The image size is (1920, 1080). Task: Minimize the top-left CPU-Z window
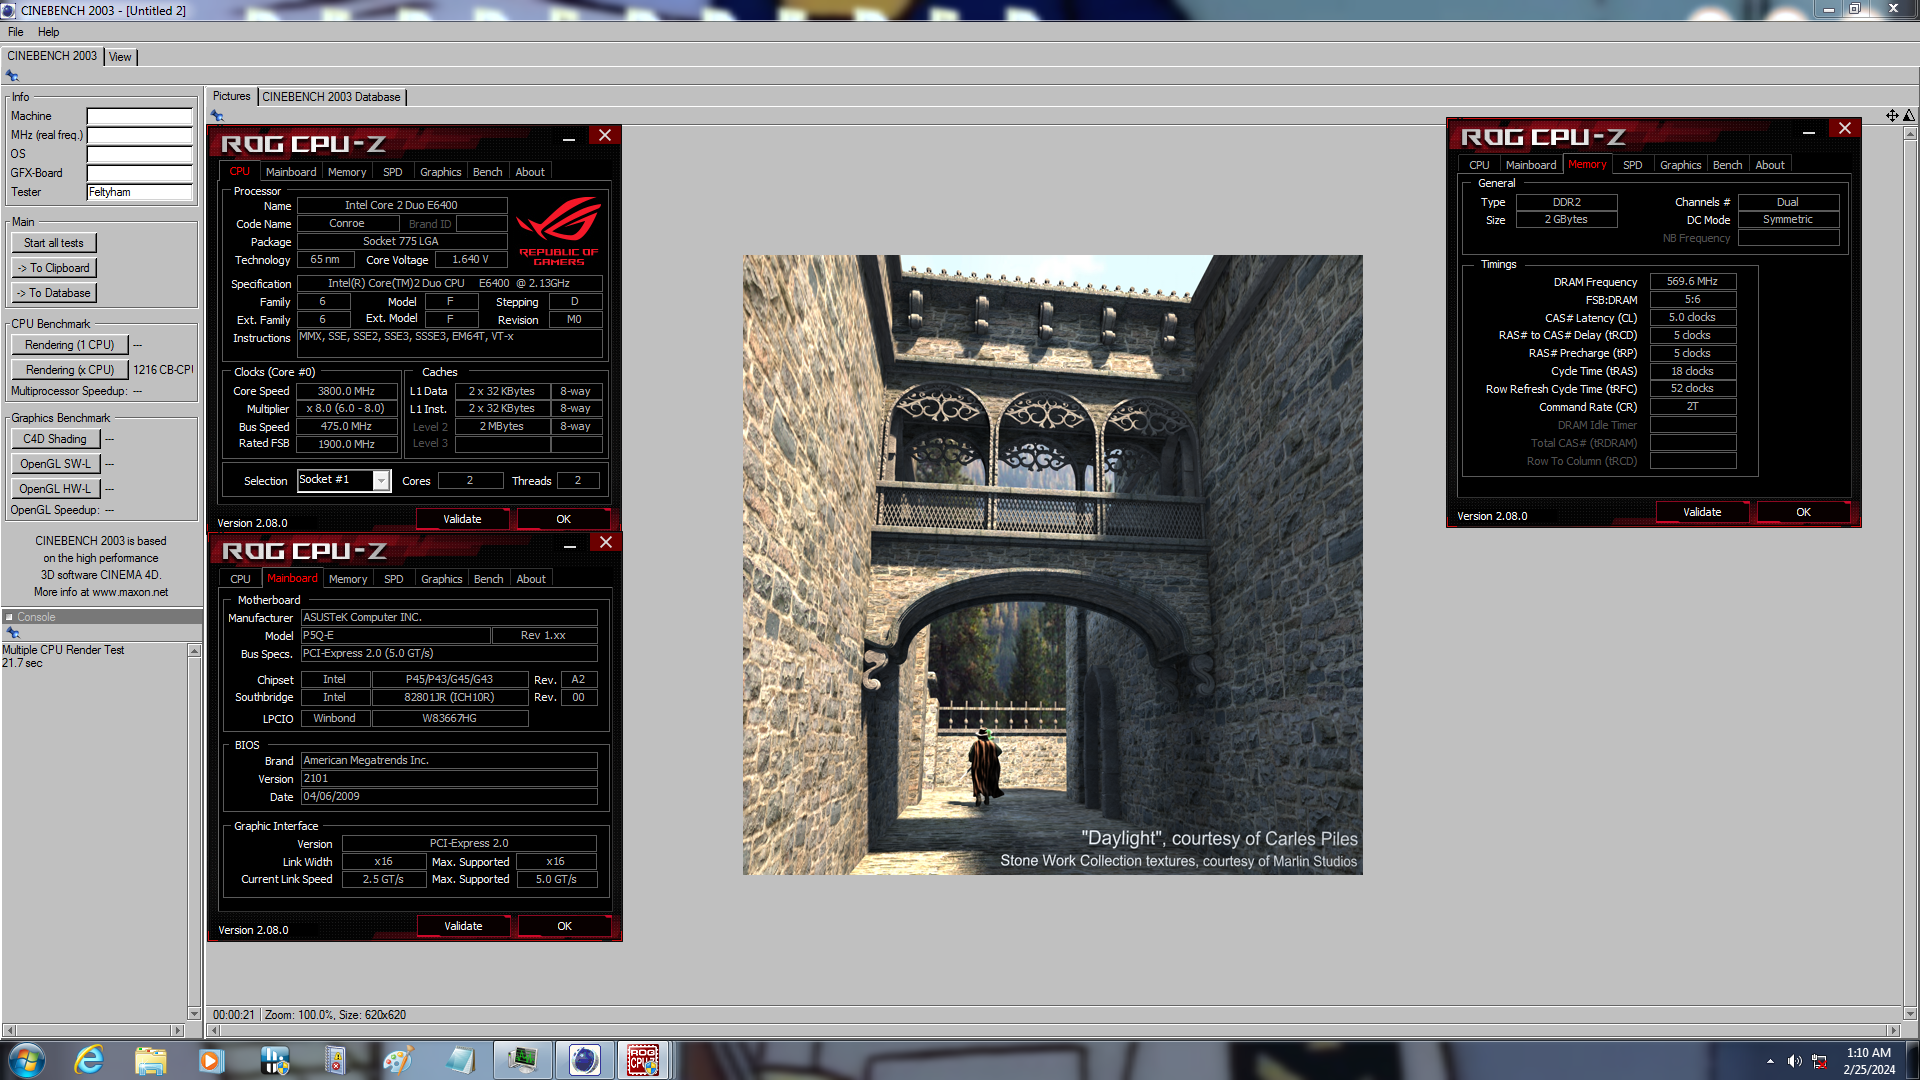(x=568, y=138)
